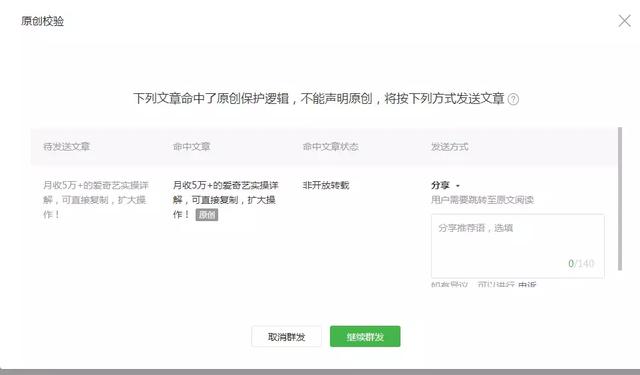The width and height of the screenshot is (640, 375).
Task: Click green 继续群发 button
Action: click(365, 337)
